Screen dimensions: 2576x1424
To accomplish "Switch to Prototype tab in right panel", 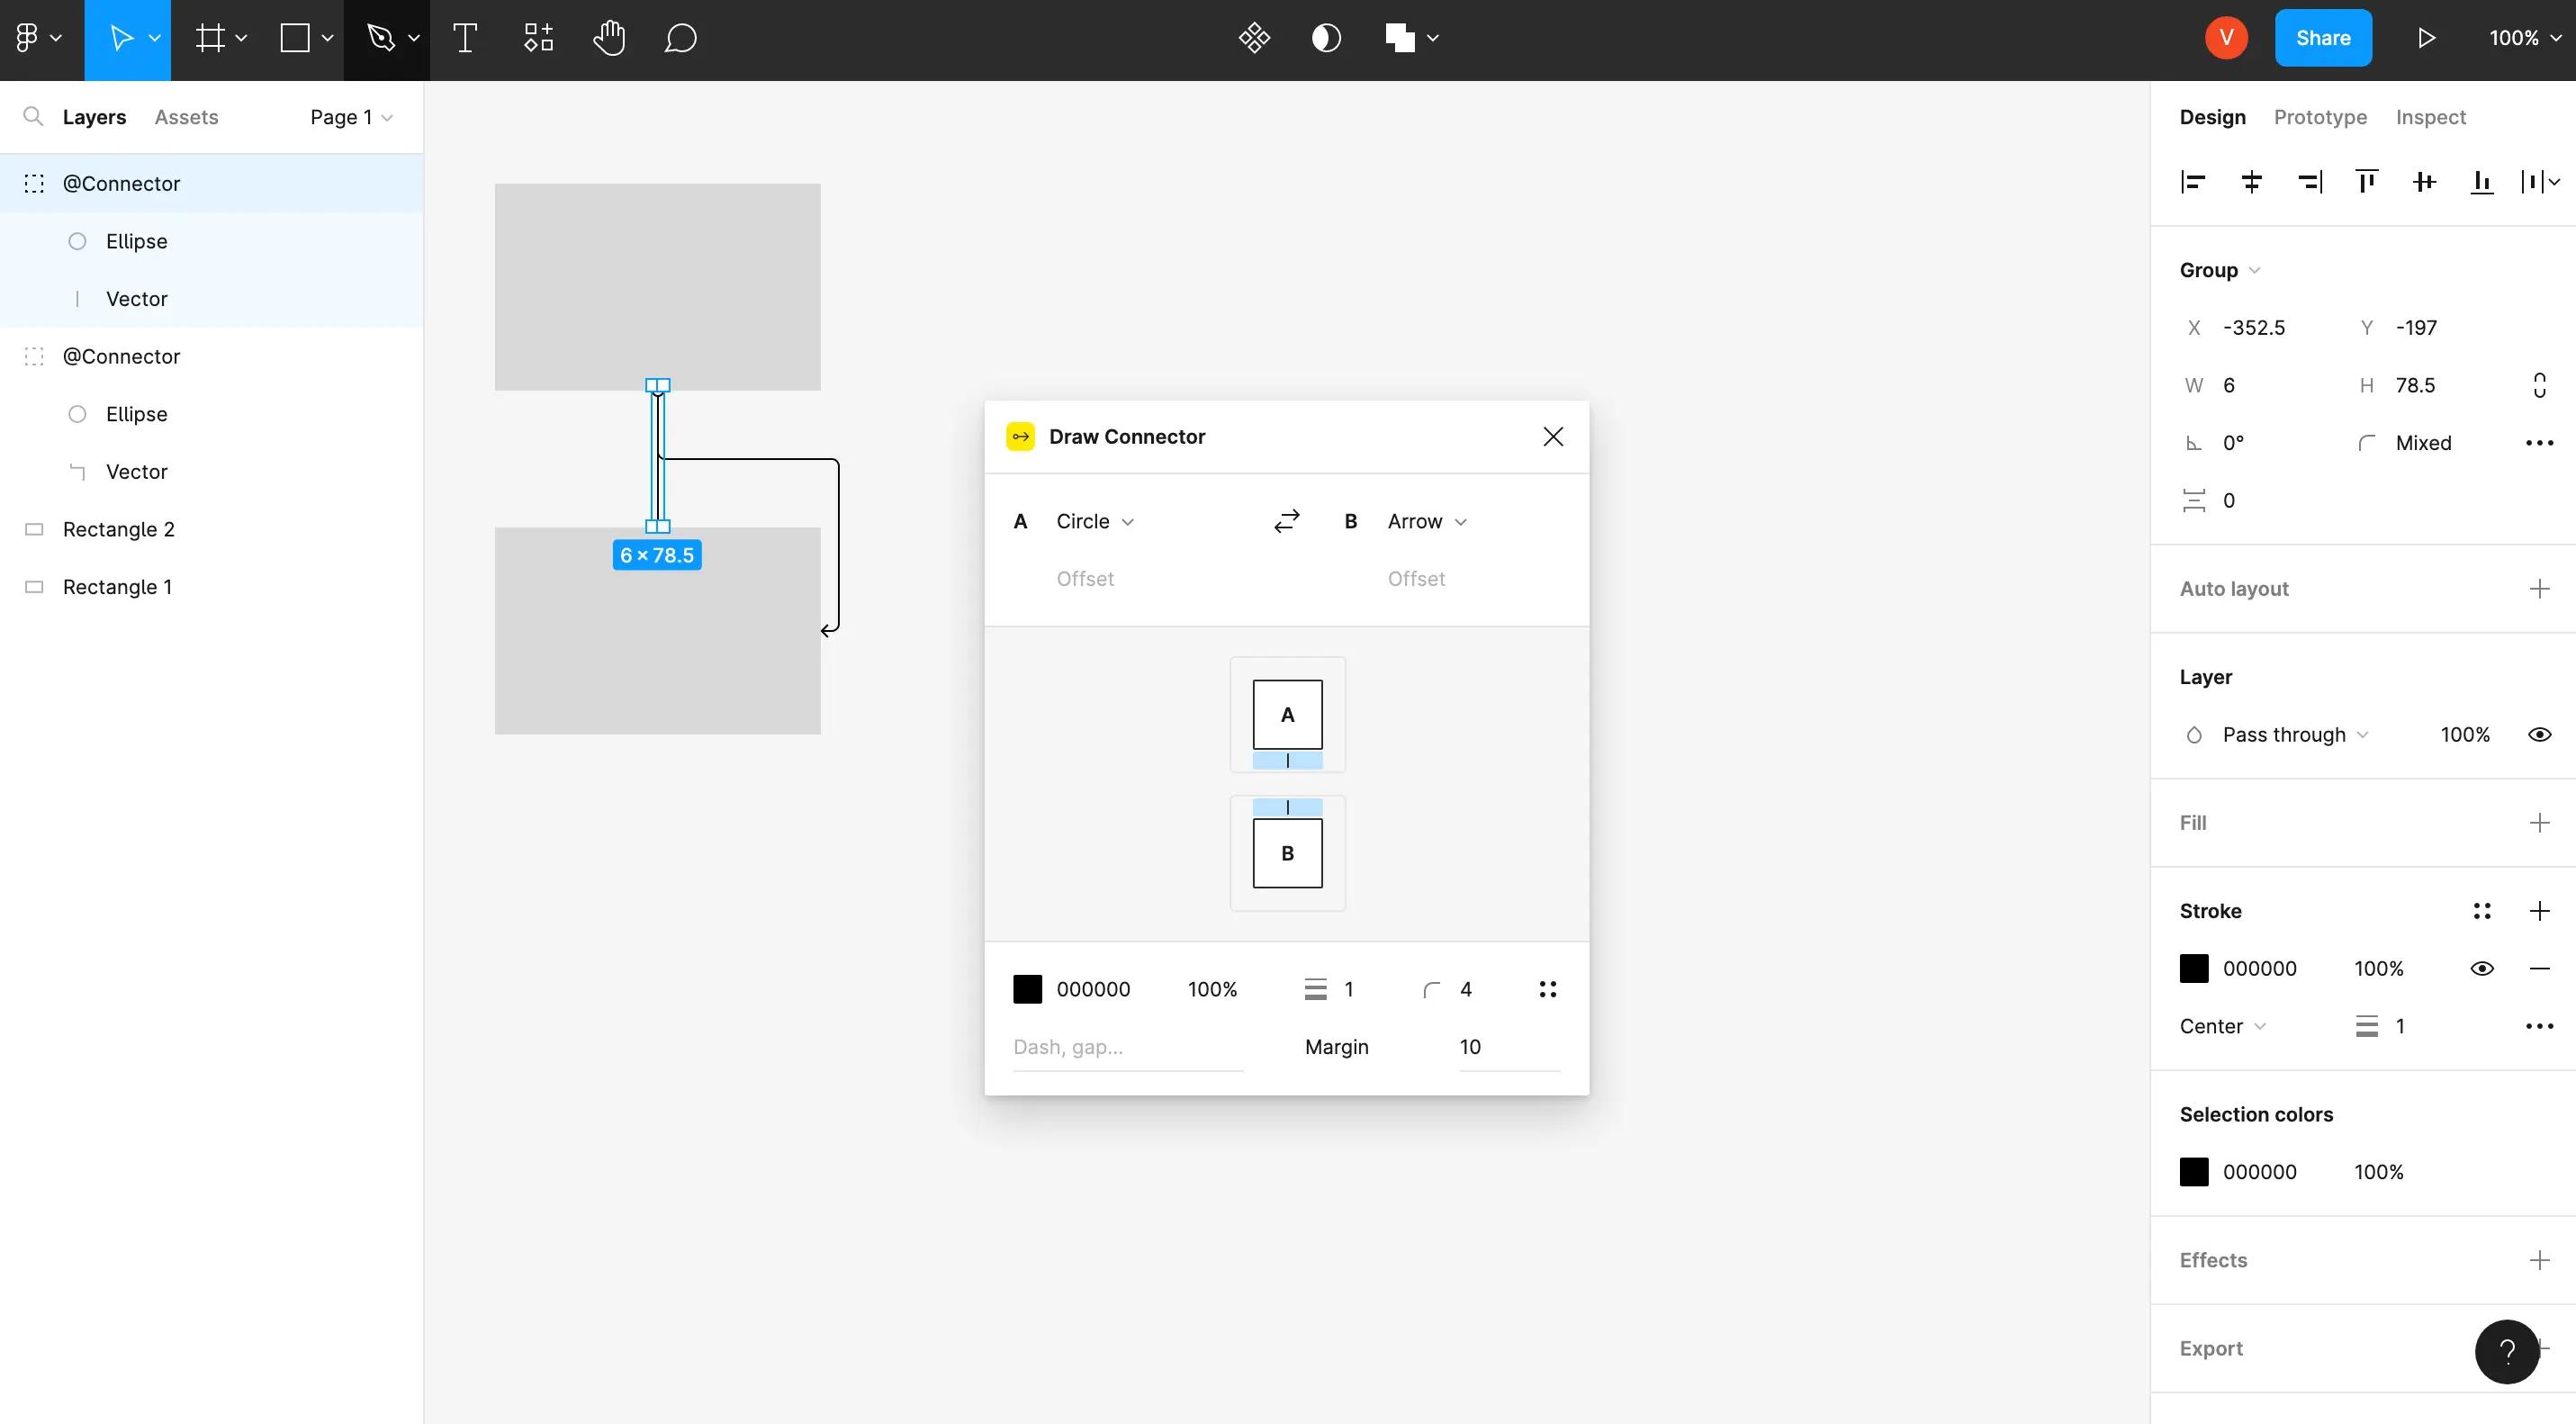I will tap(2320, 116).
